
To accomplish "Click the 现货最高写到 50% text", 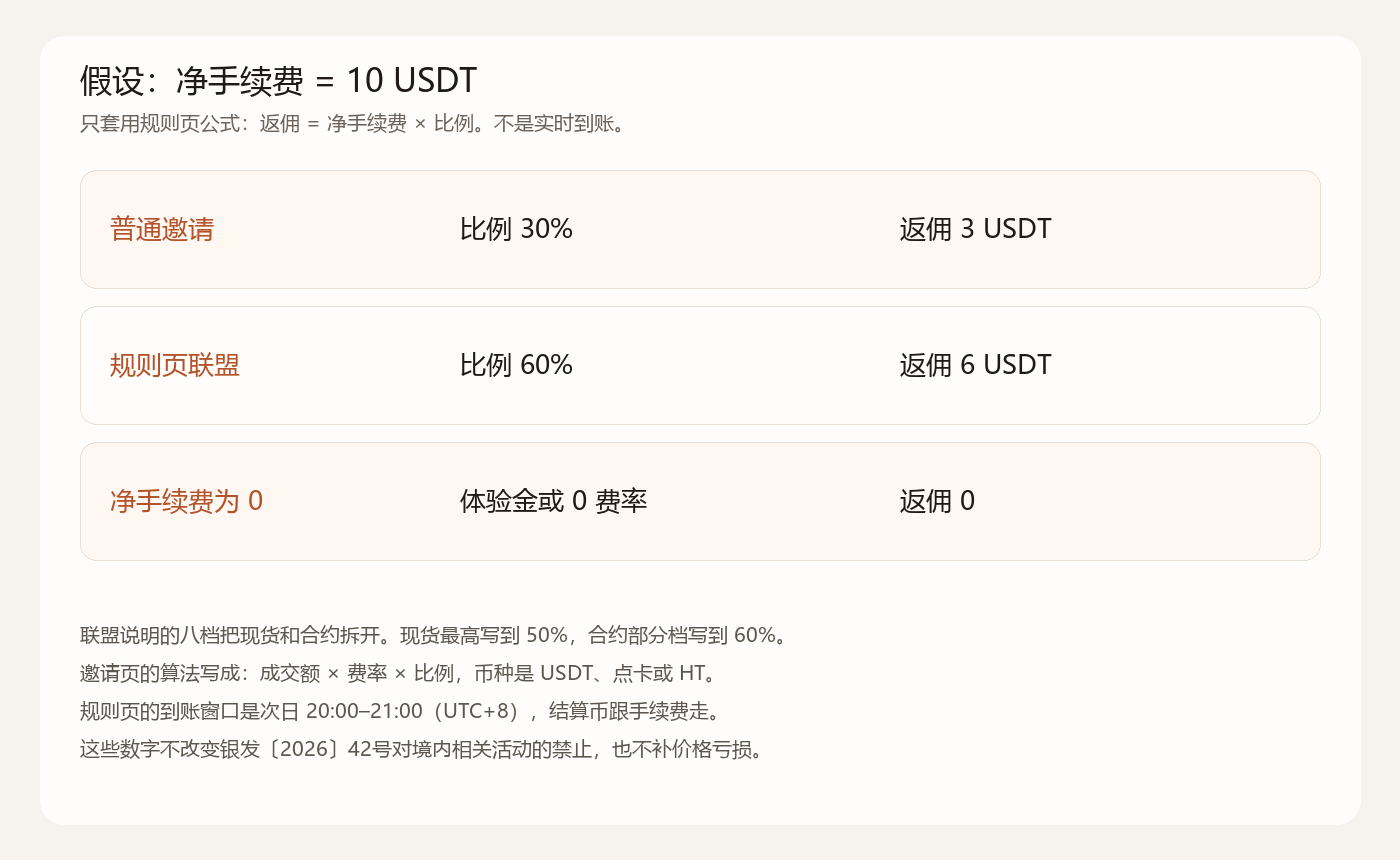I will click(484, 635).
